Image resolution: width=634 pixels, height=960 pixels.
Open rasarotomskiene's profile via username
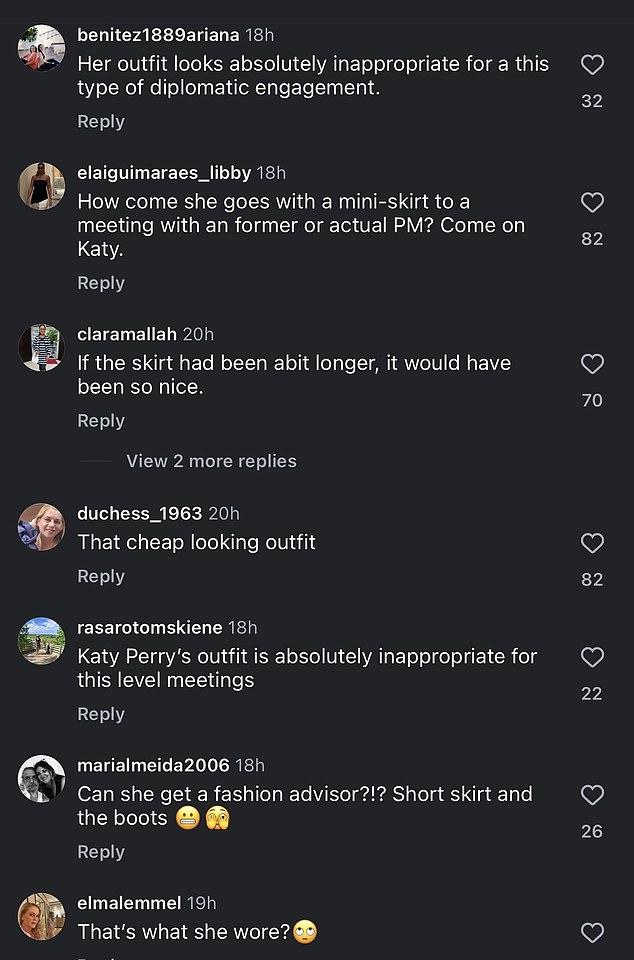[x=149, y=627]
